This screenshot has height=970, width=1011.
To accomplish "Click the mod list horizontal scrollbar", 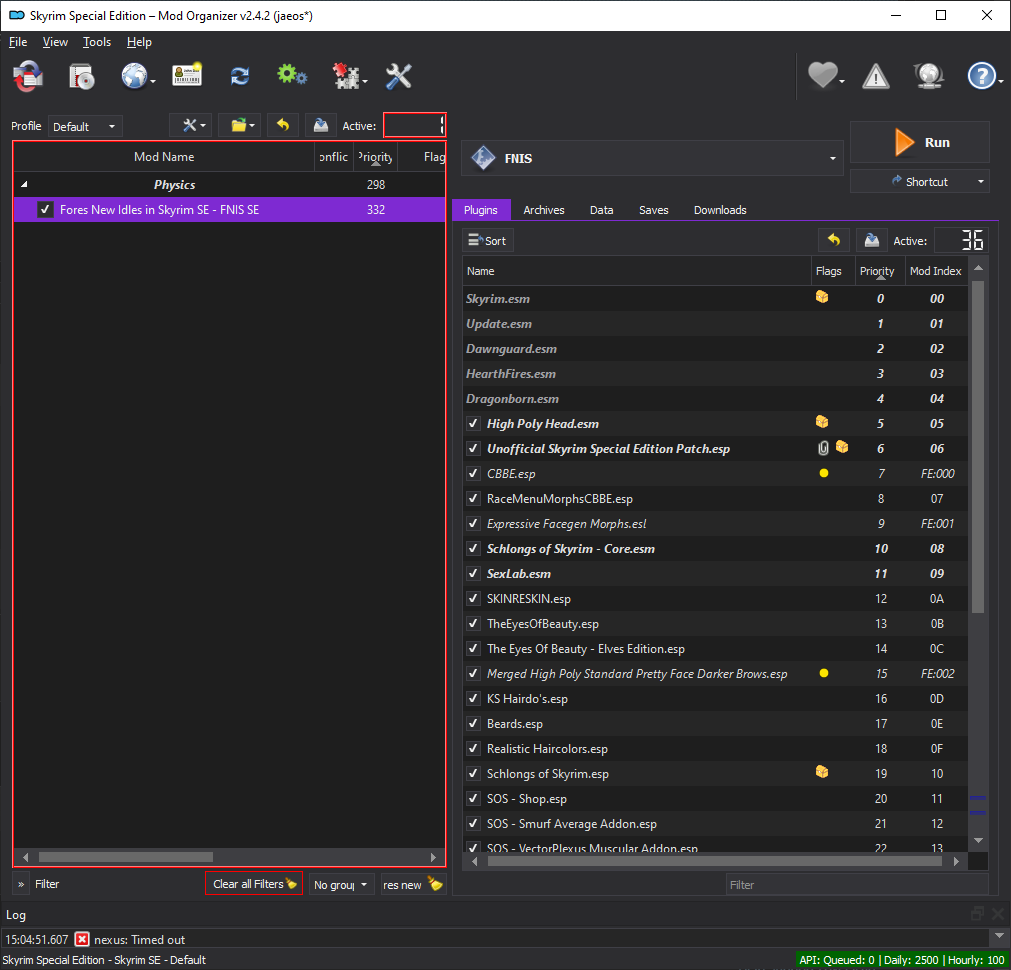I will pos(126,857).
